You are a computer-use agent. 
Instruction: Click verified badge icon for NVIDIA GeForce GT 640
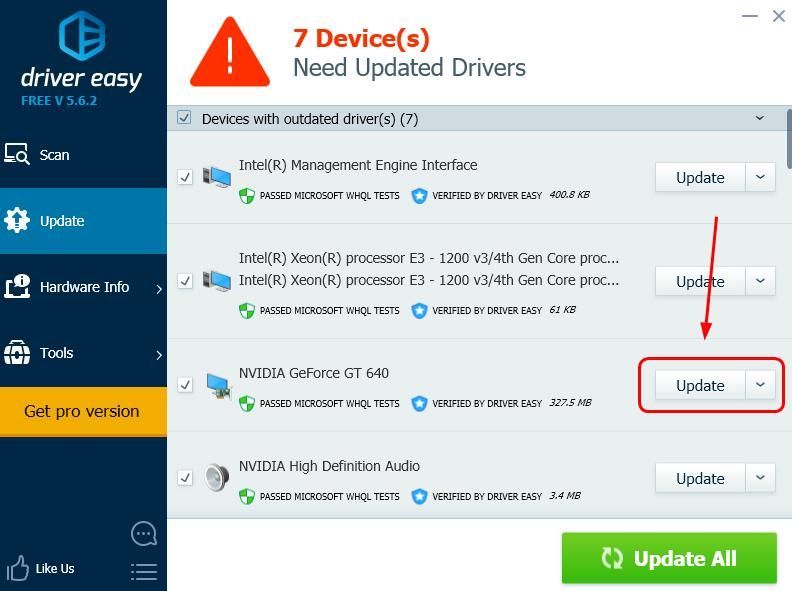(419, 404)
